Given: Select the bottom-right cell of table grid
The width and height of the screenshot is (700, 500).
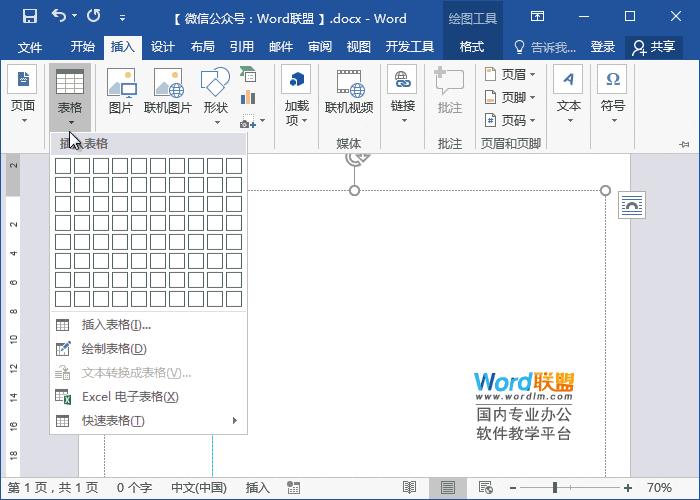Looking at the screenshot, I should 234,299.
